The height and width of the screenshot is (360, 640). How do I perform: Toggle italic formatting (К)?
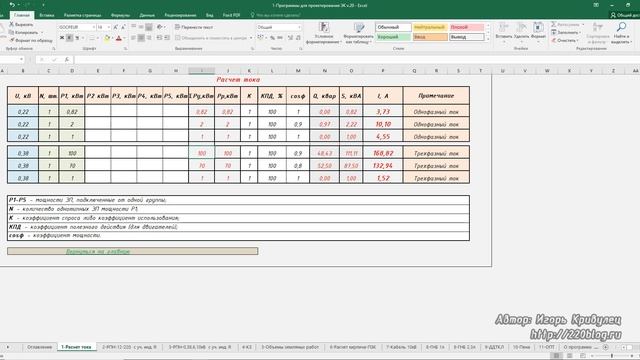tap(69, 38)
